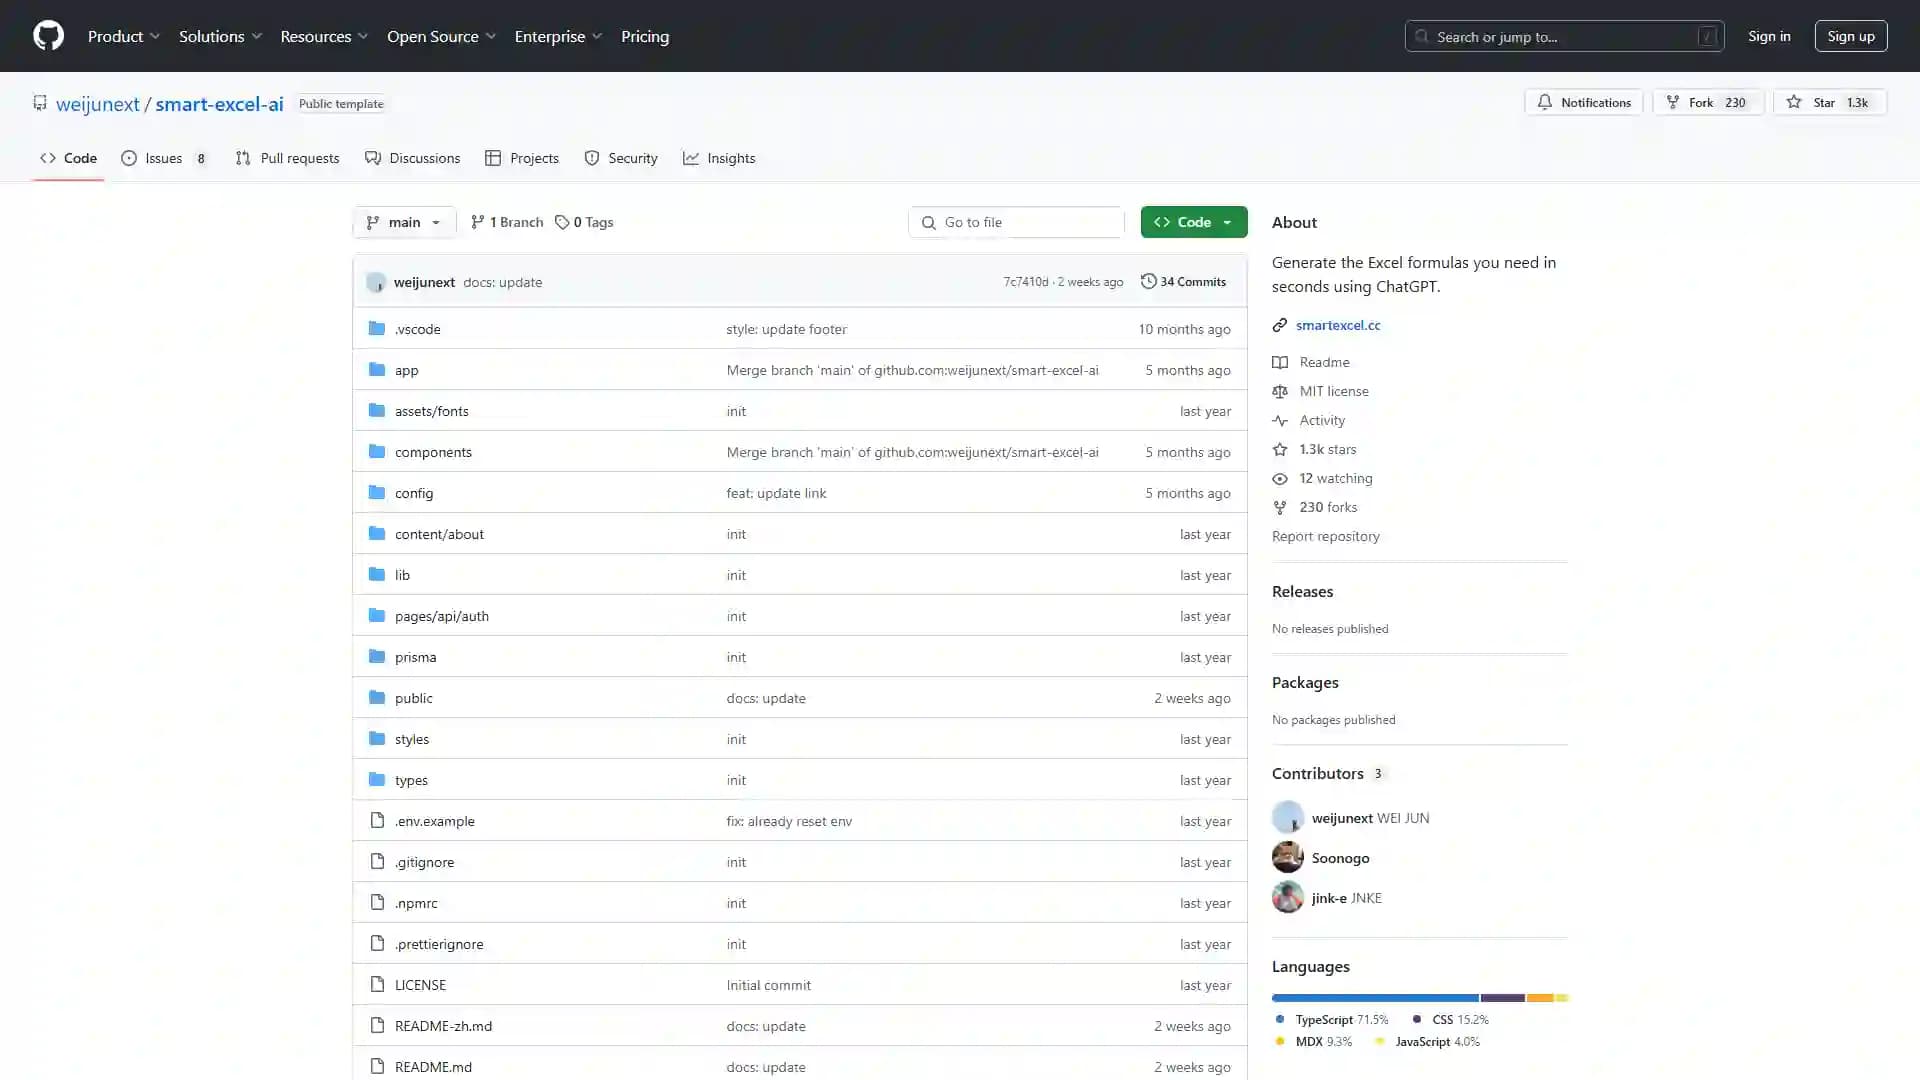
Task: Toggle the Notifications subscription setting
Action: [x=1584, y=102]
